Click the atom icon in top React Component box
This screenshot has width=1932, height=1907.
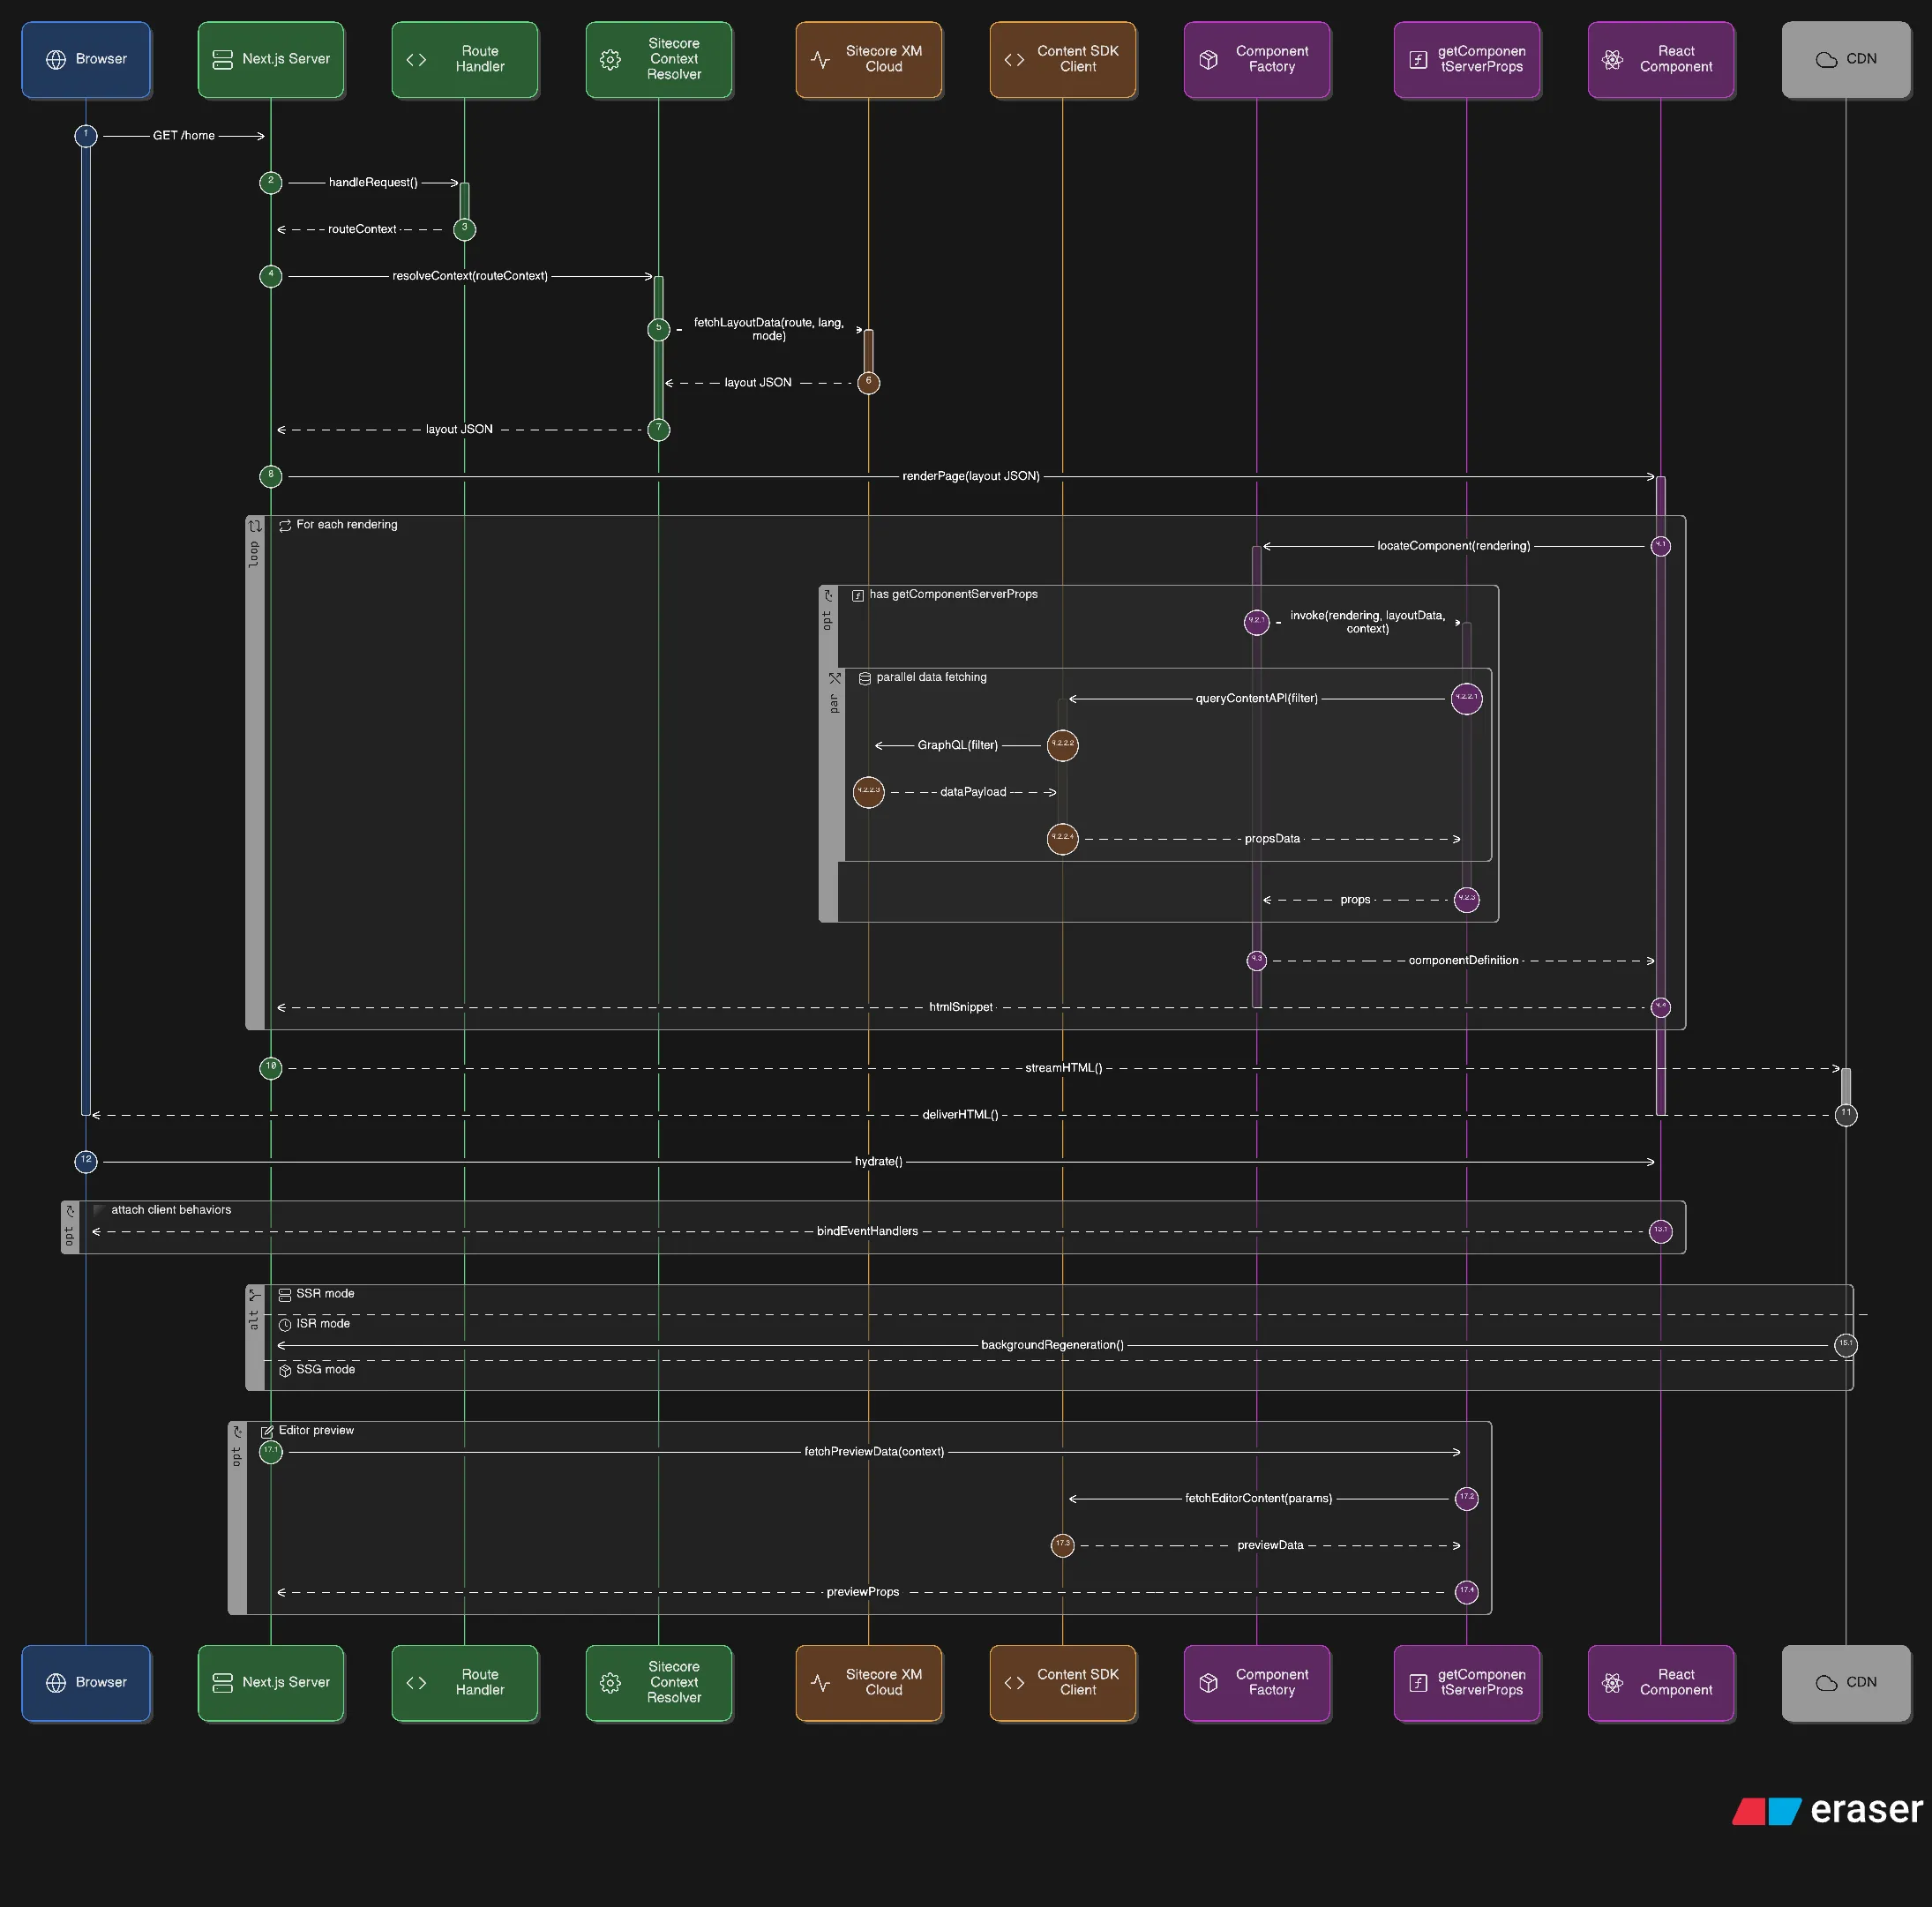1612,60
